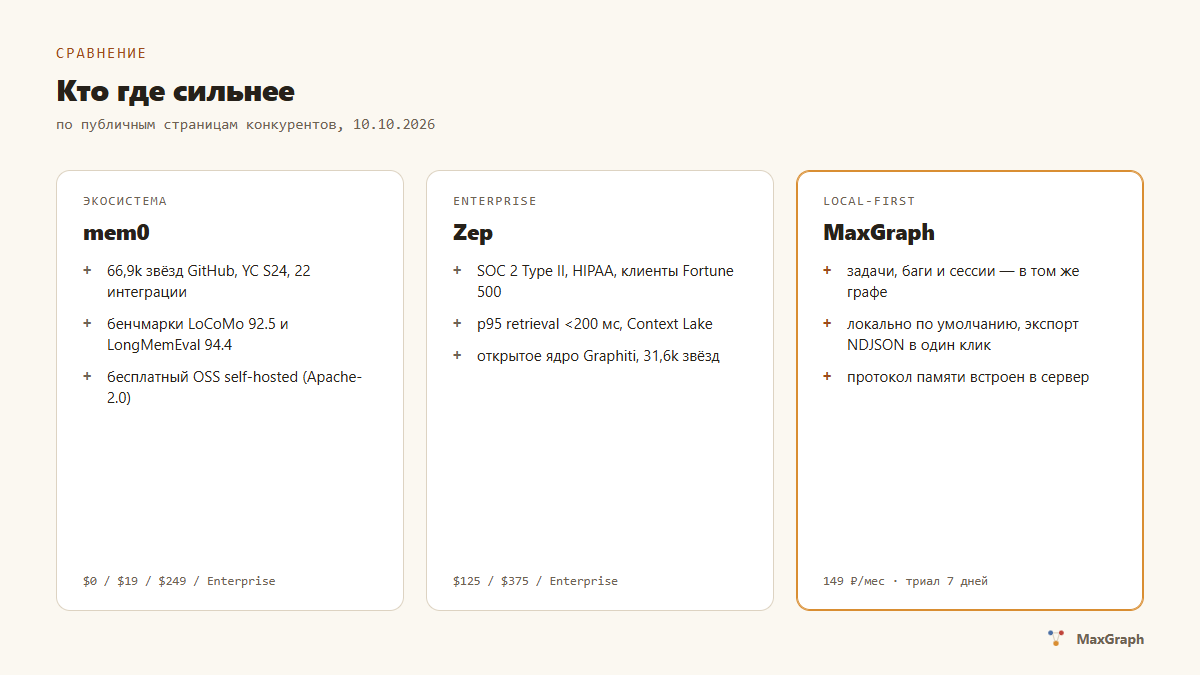This screenshot has width=1200, height=675.
Task: Click the '$0 / $19 / $249 / Enterprise' pricing
Action: [179, 581]
